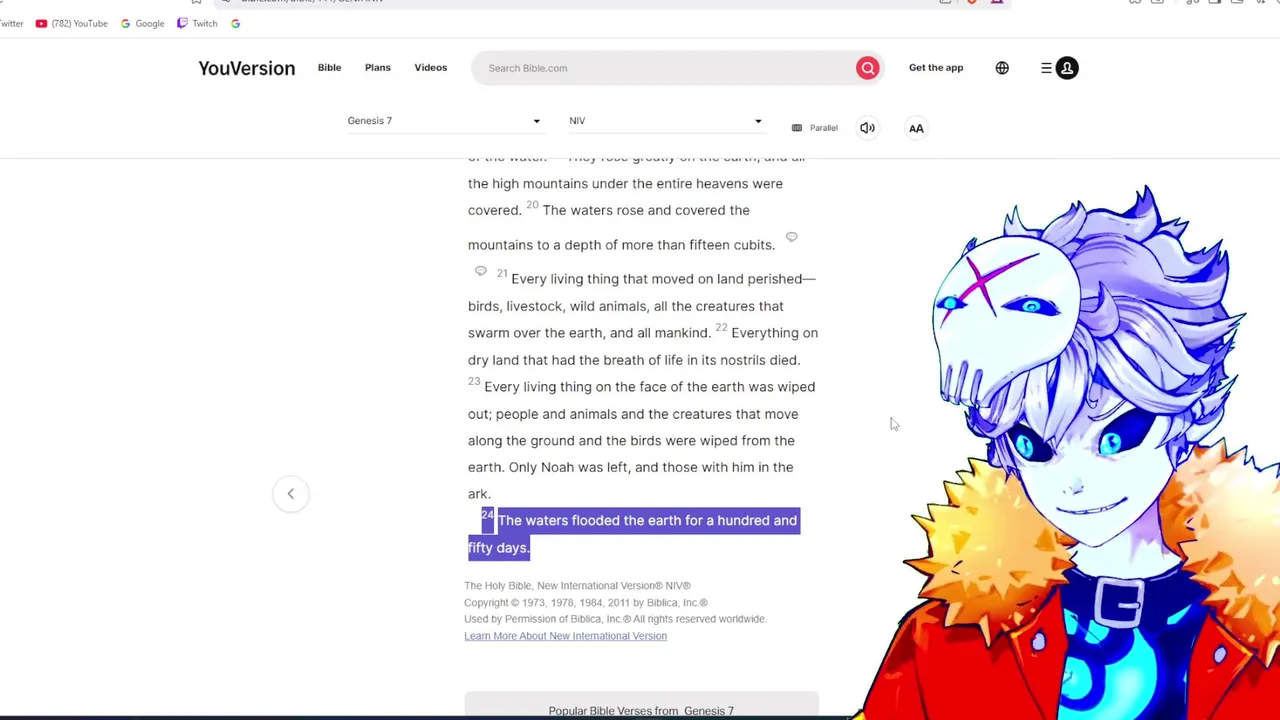Click Get the app link
The width and height of the screenshot is (1280, 720).
[x=936, y=67]
